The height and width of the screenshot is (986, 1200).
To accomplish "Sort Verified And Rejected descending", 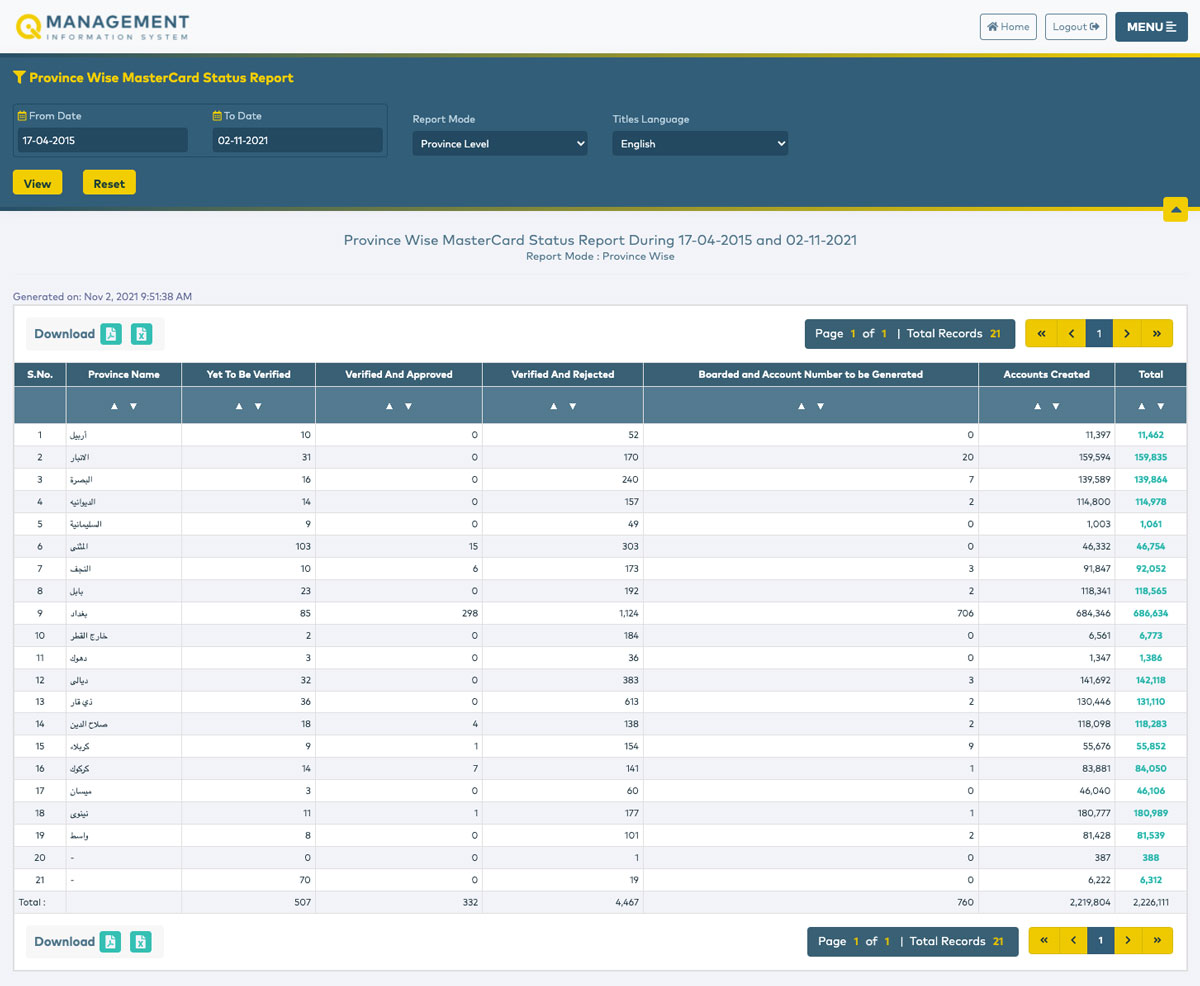I will (x=572, y=406).
